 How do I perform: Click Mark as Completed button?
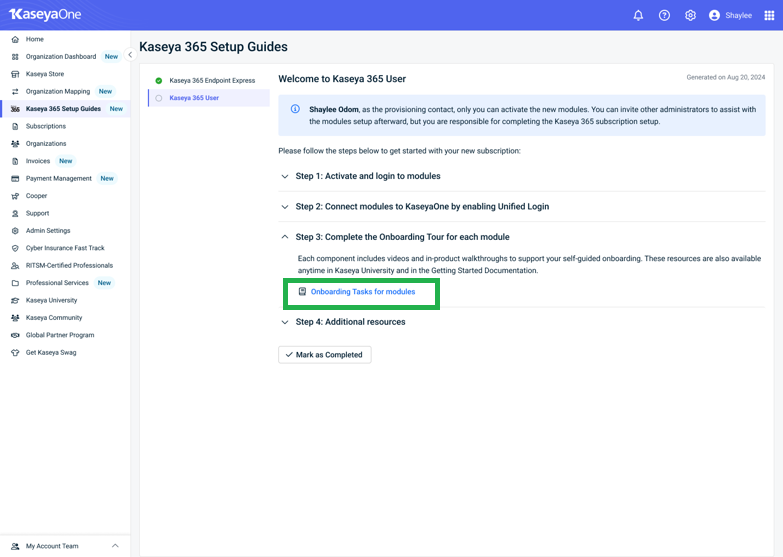[x=325, y=355]
